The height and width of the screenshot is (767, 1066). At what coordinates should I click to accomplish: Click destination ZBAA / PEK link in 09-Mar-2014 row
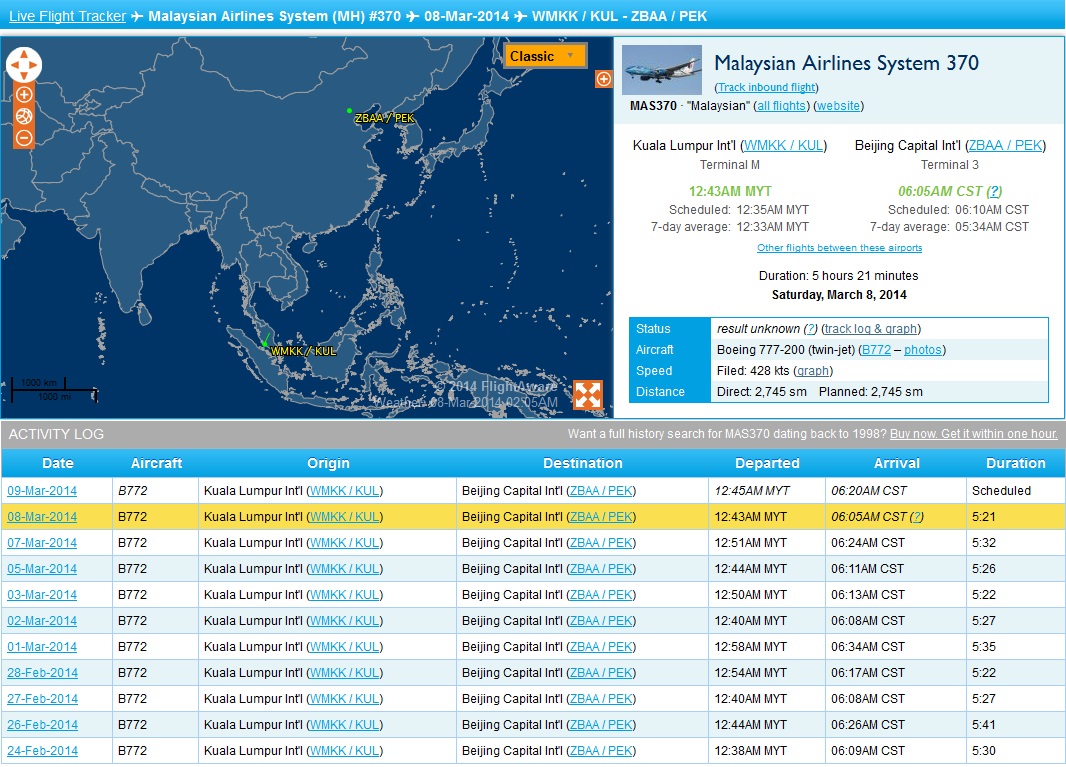601,491
